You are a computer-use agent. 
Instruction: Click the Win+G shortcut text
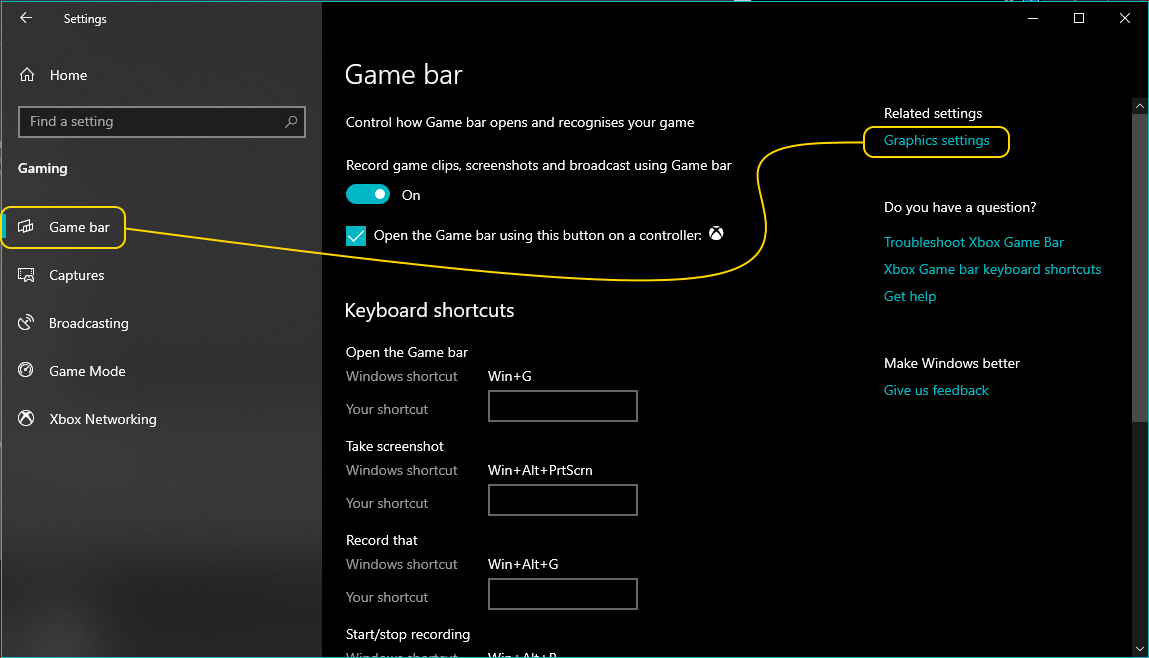click(x=510, y=377)
